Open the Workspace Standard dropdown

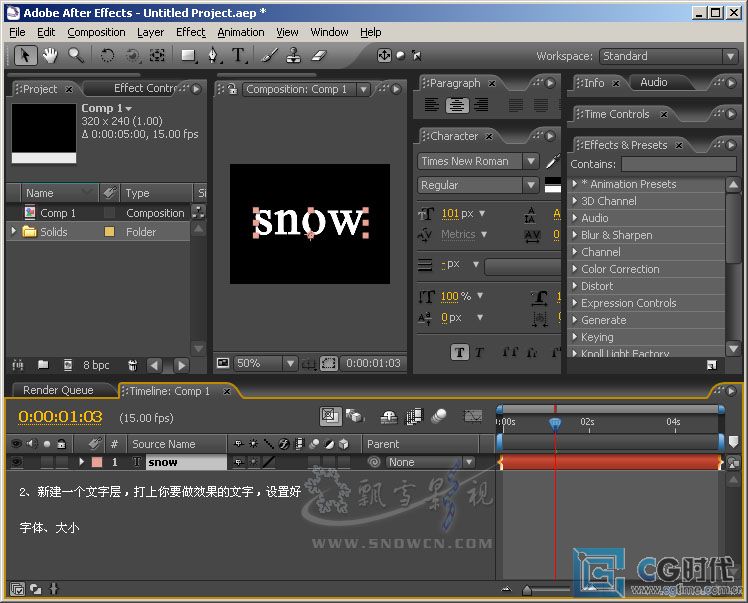pos(669,56)
